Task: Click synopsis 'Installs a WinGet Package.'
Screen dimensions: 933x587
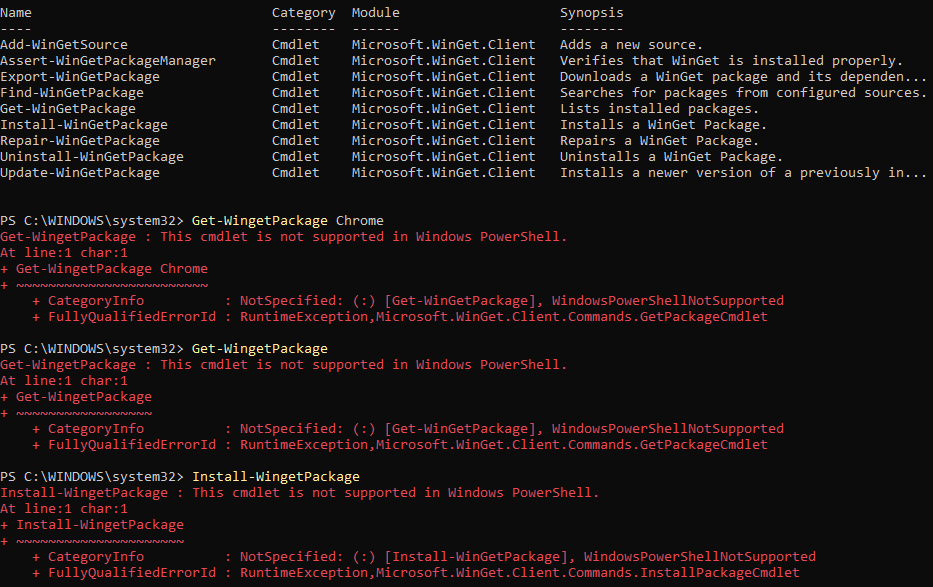Action: [663, 125]
